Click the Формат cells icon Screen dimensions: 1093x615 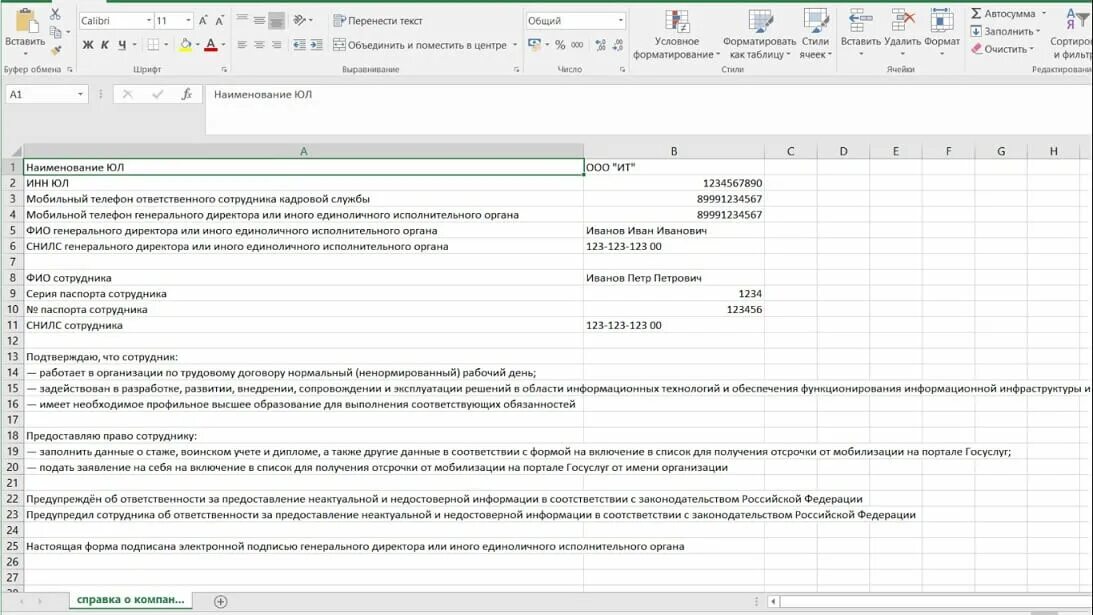point(942,21)
